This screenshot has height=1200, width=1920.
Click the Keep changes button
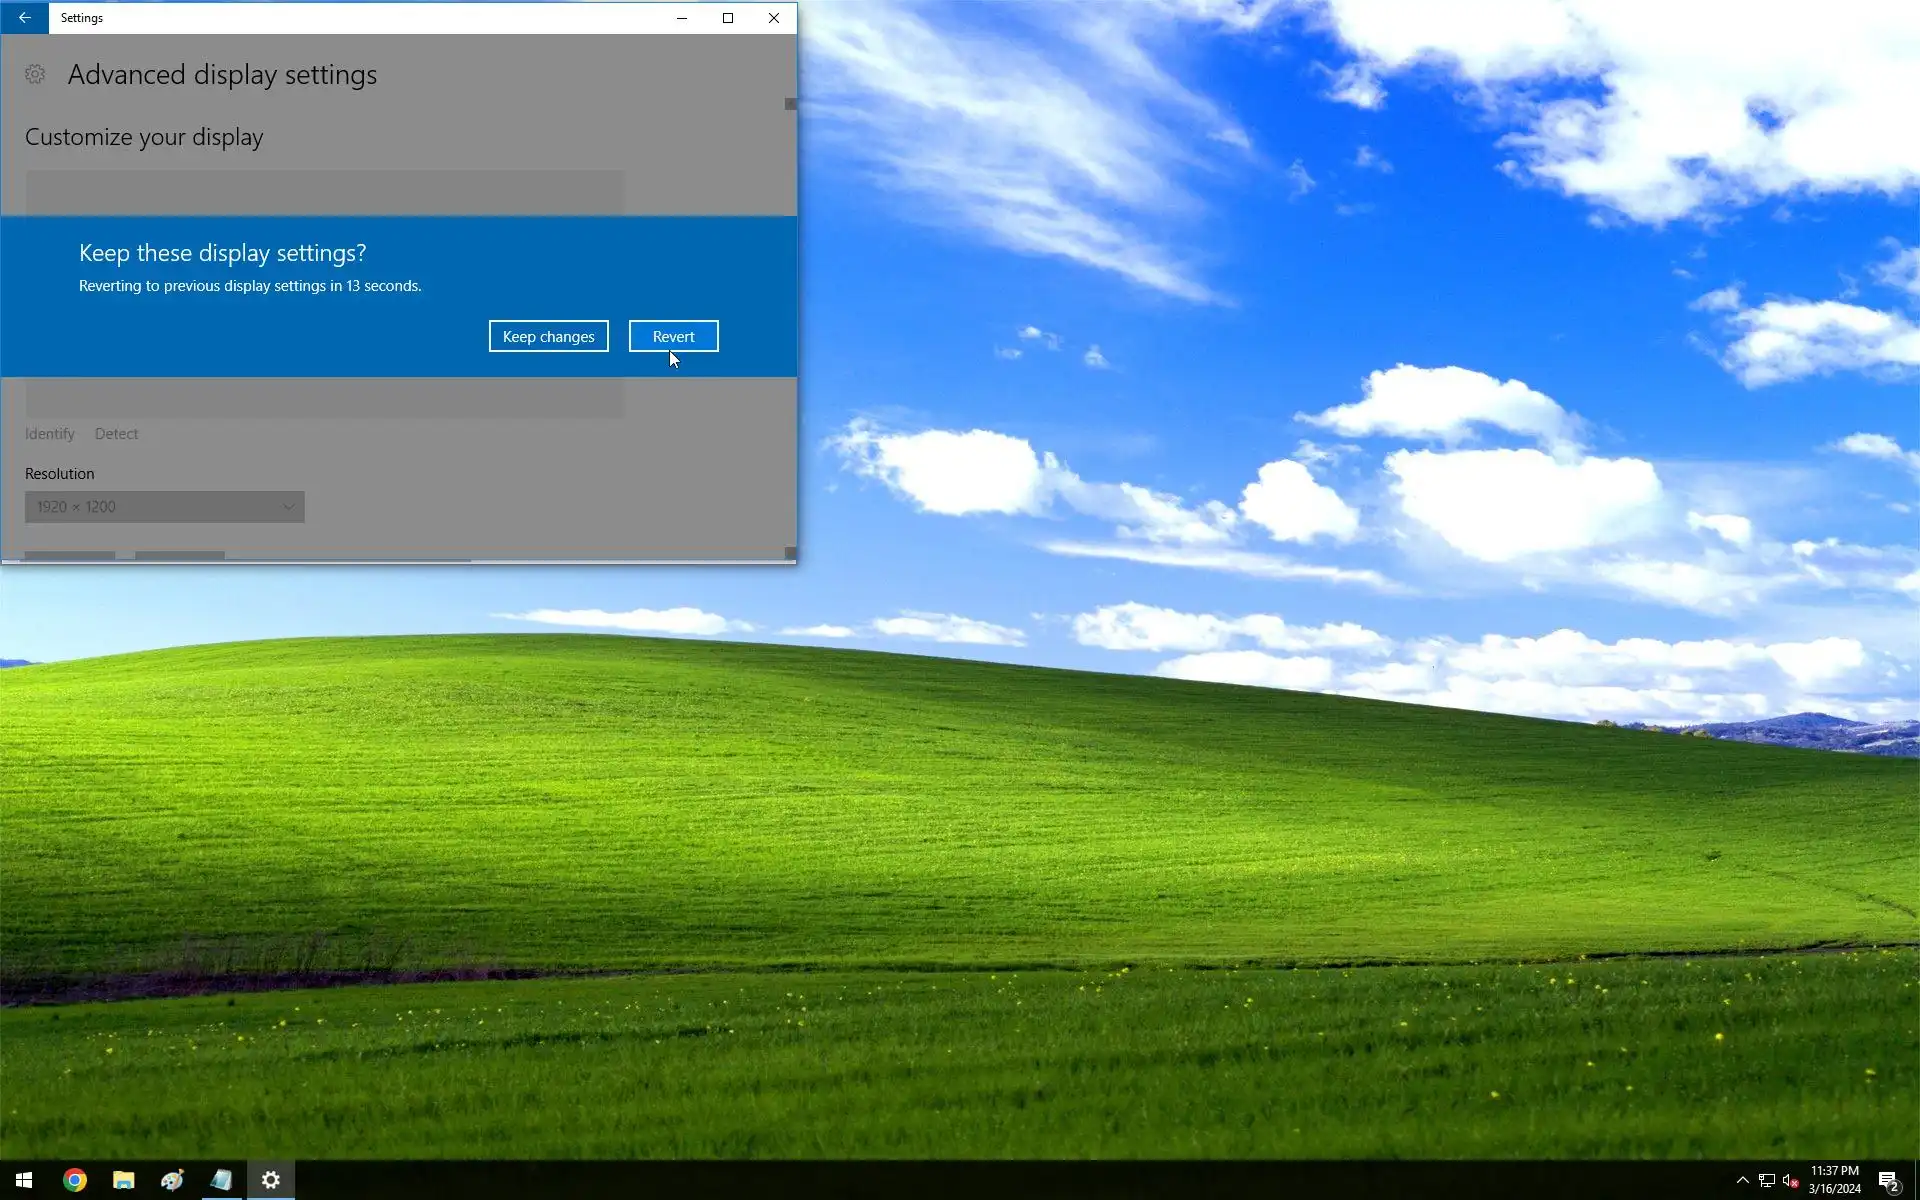(548, 336)
